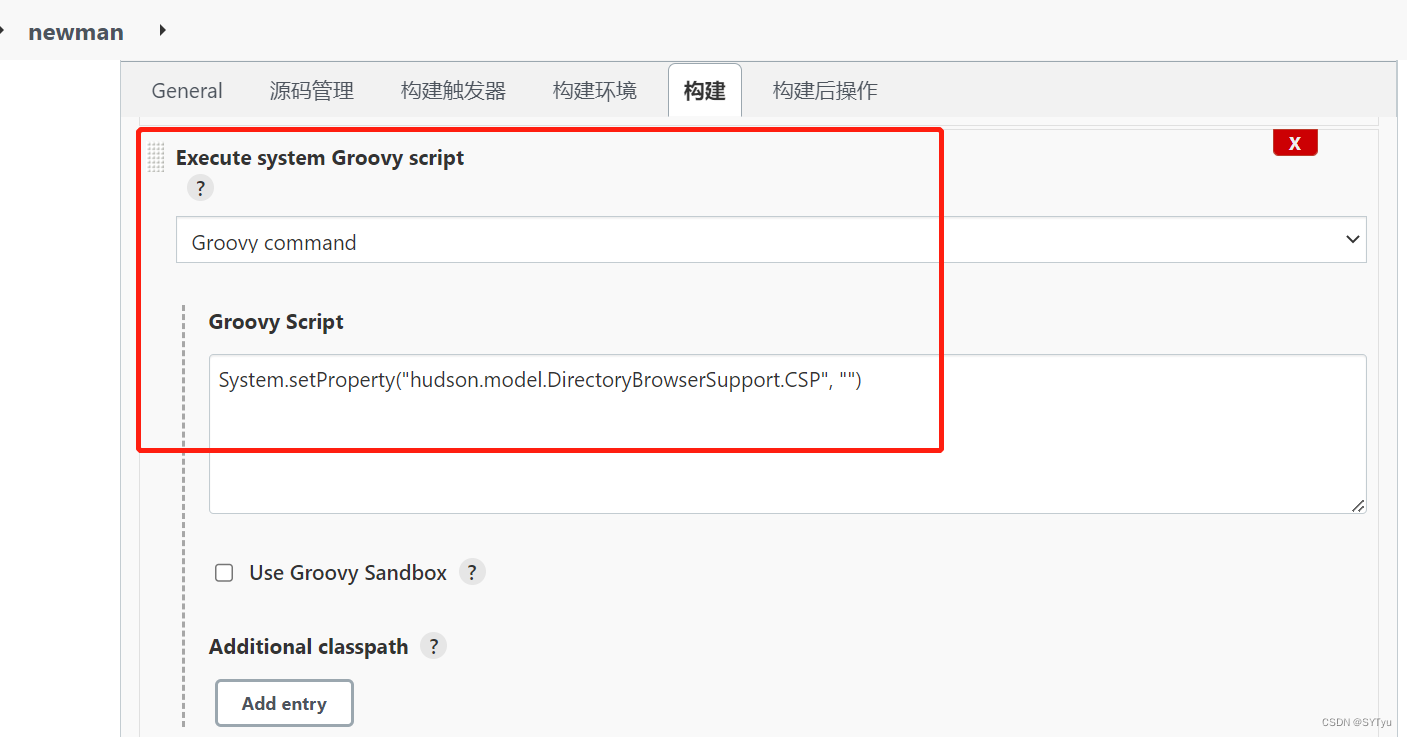This screenshot has height=737, width=1407.
Task: Click the Additional classpath label
Action: pos(308,647)
